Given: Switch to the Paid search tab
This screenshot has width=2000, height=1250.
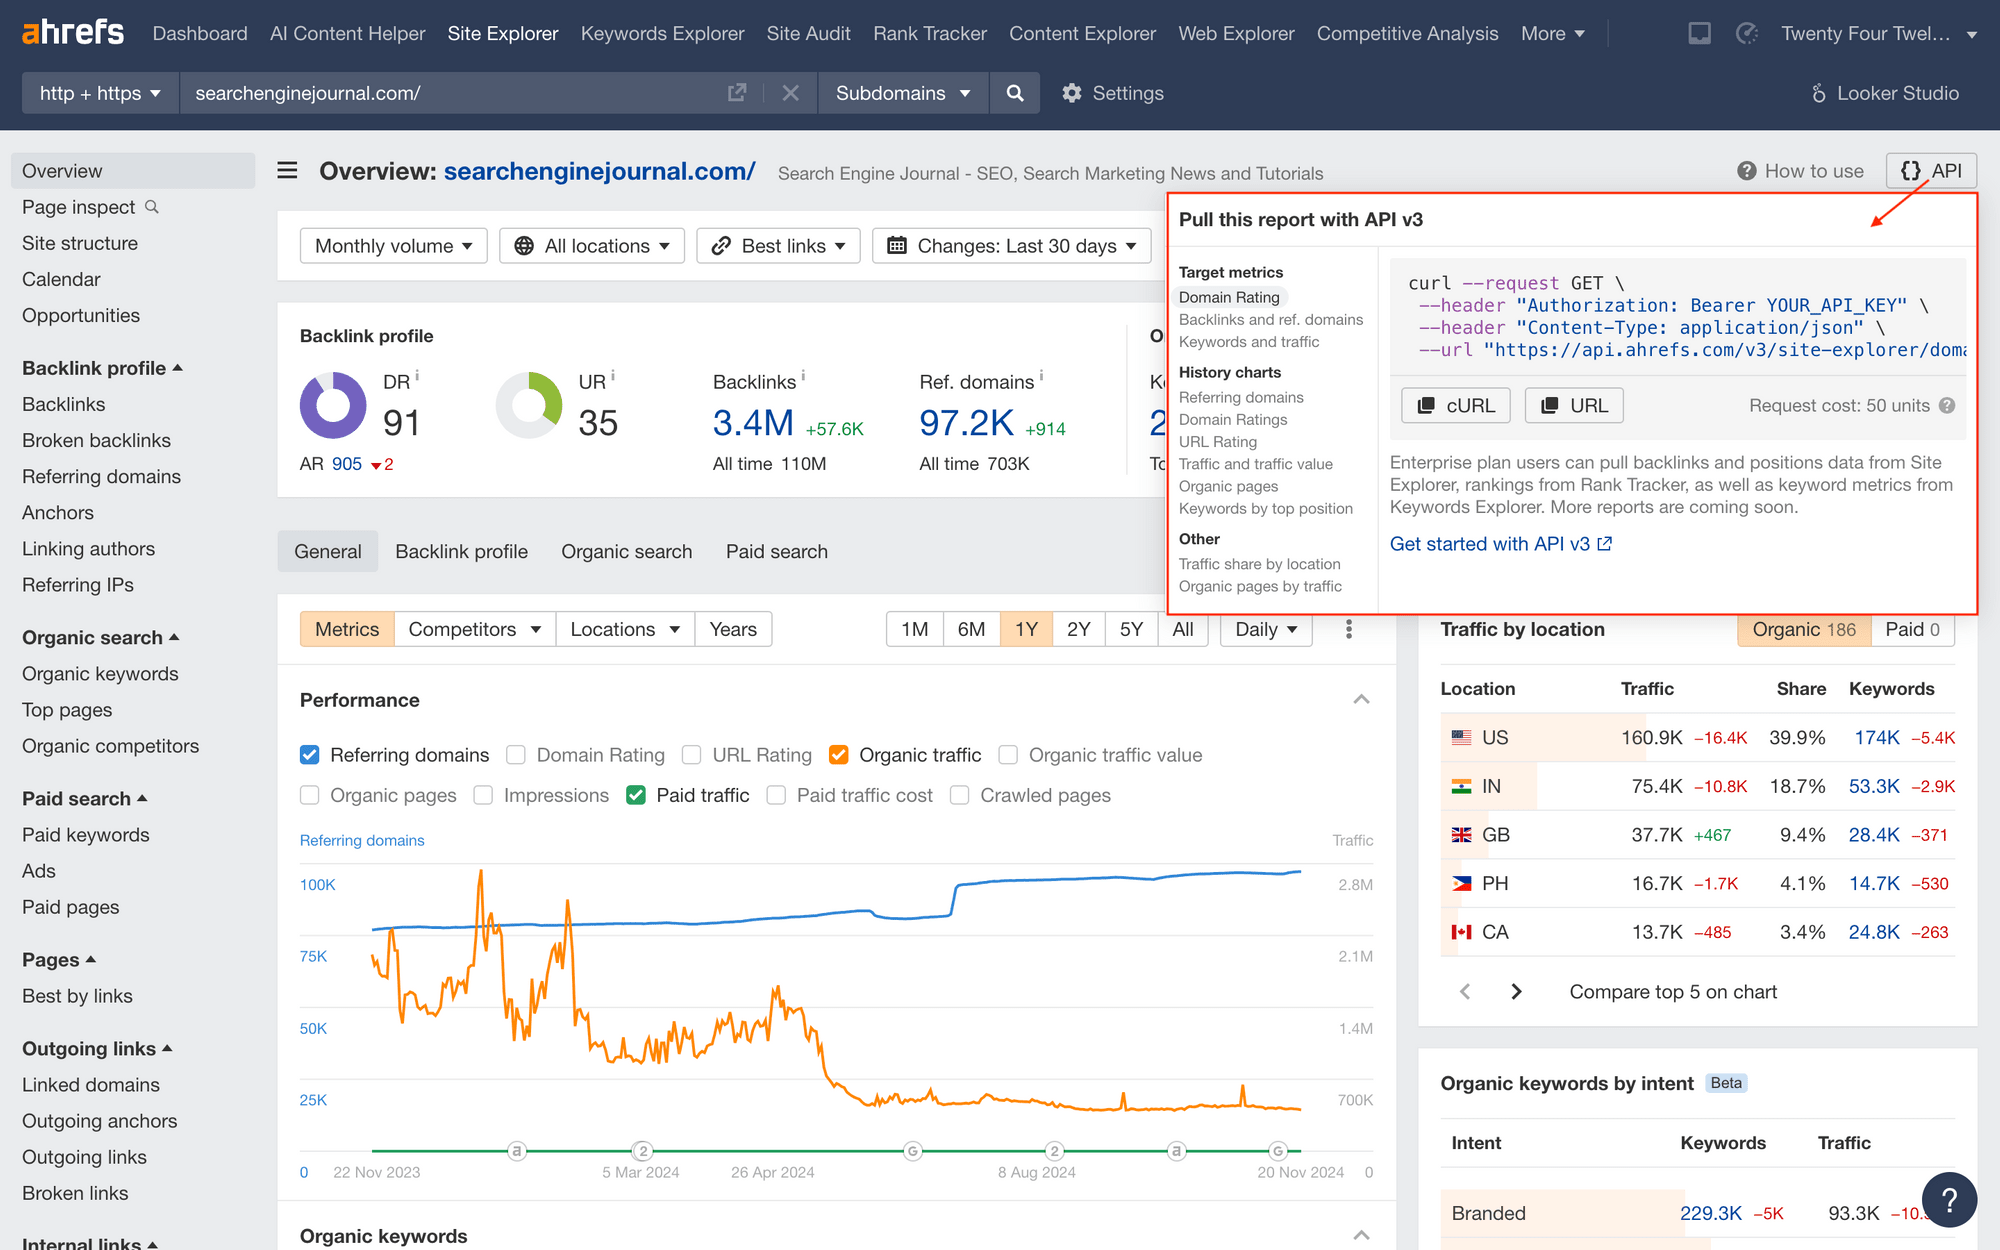Looking at the screenshot, I should click(777, 552).
